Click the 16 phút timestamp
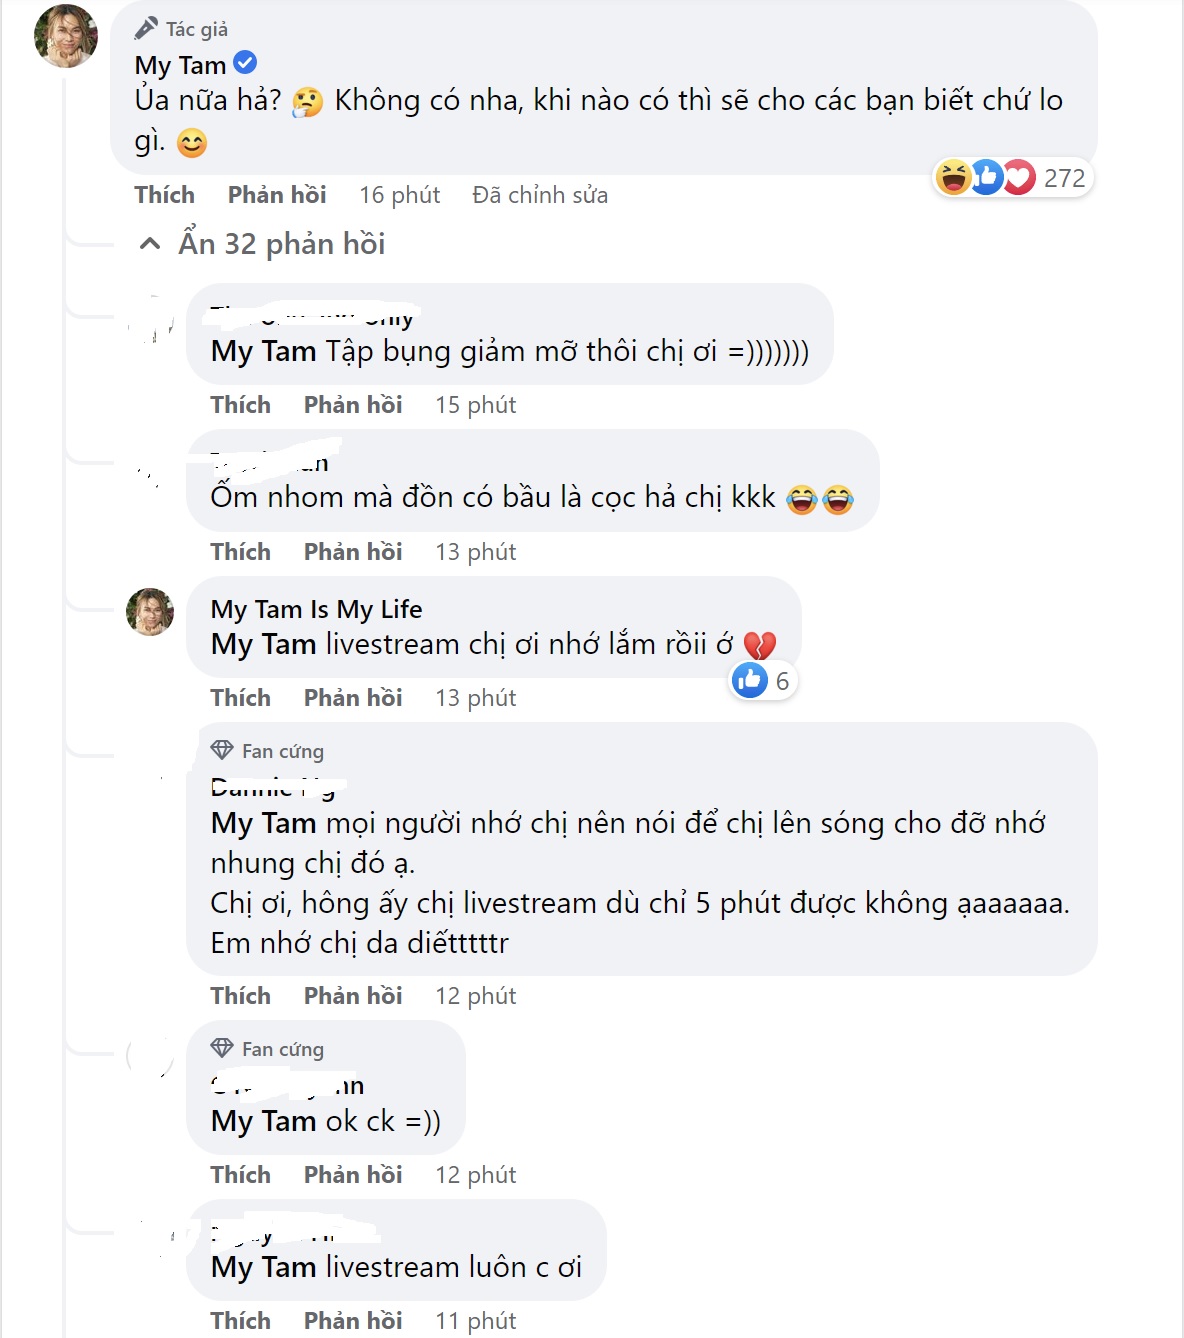This screenshot has width=1184, height=1338. 399,195
